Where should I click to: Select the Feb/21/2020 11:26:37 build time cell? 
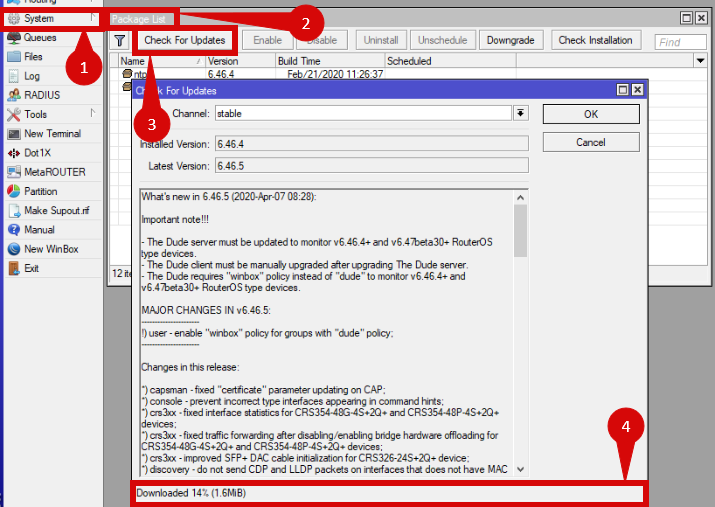coord(335,74)
